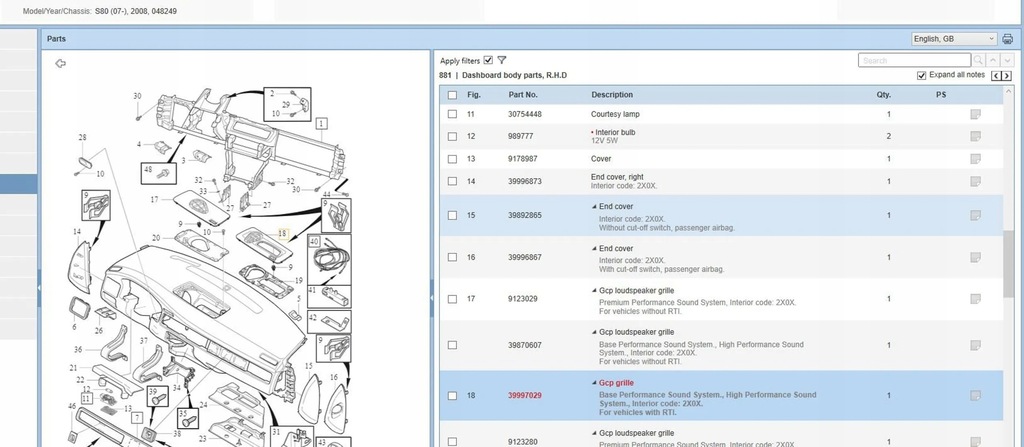The height and width of the screenshot is (447, 1024).
Task: Open note icon for End cover, right row
Action: coord(976,181)
